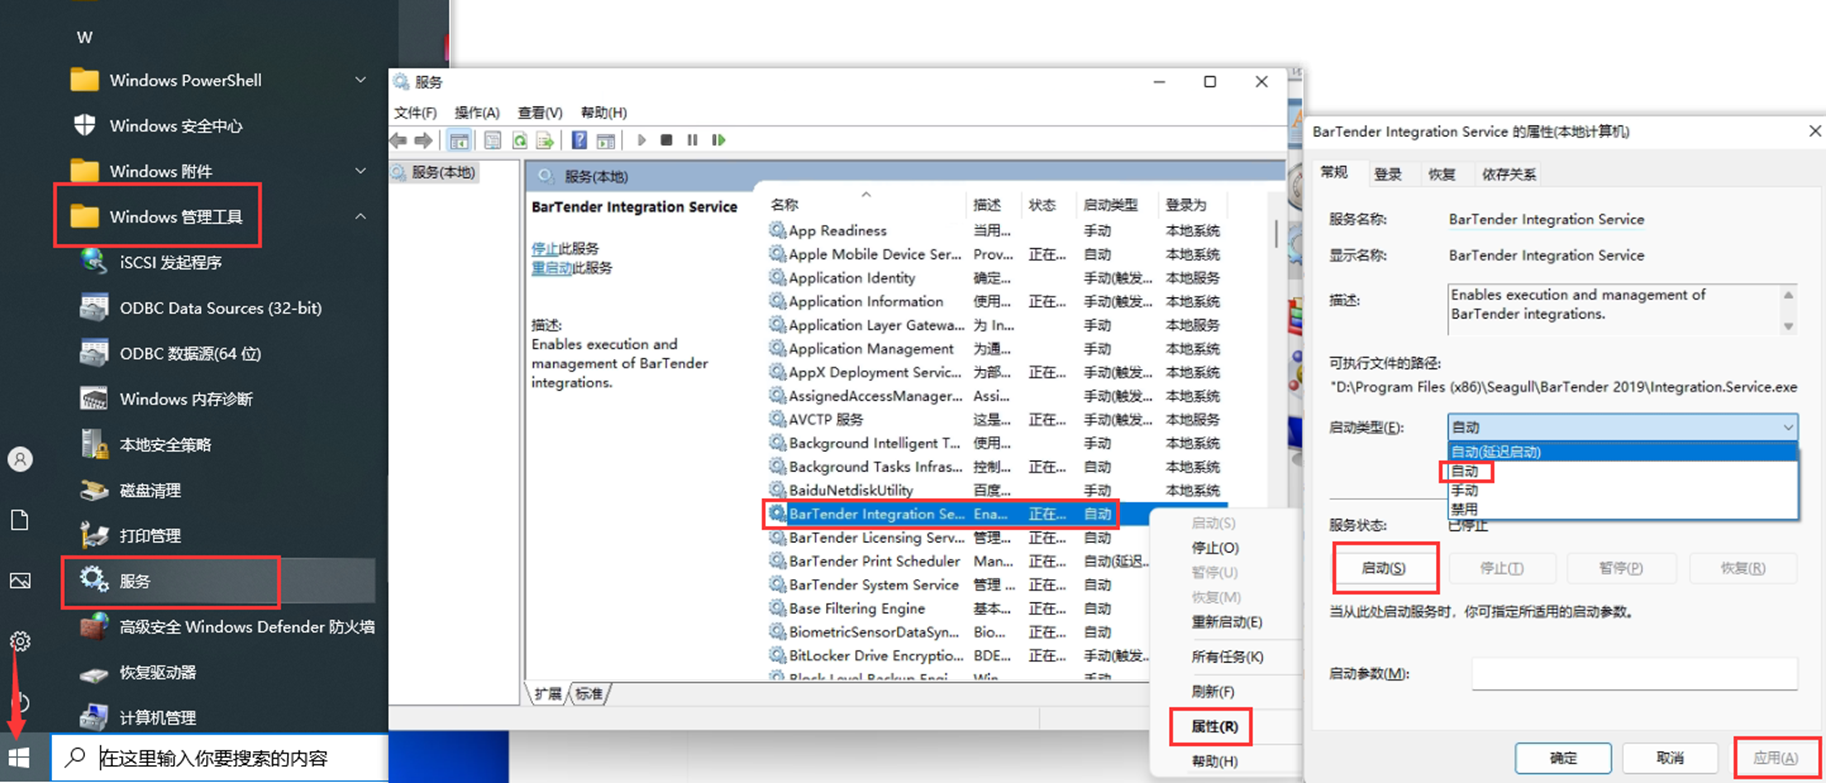Click the back arrow in Services toolbar
The image size is (1826, 783).
pos(399,140)
